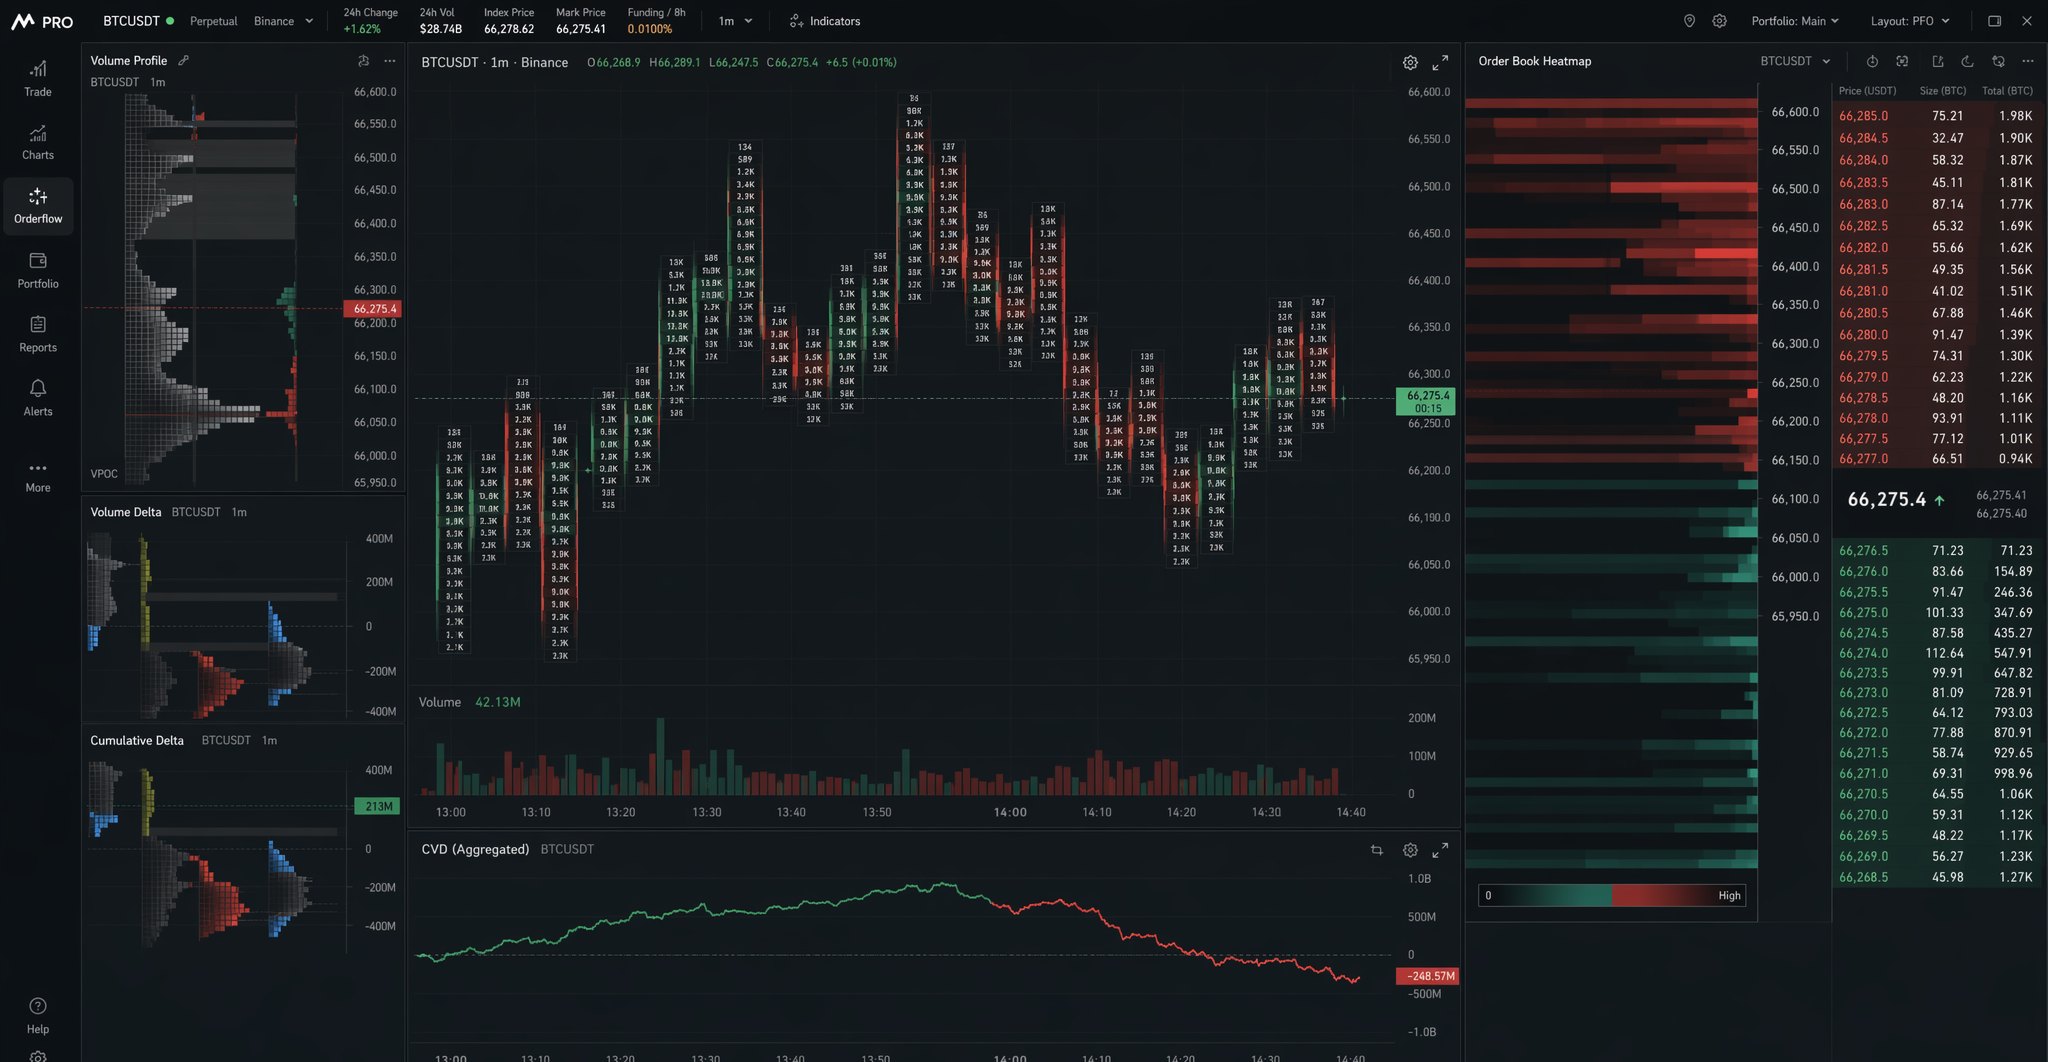2048x1062 pixels.
Task: Close the PRO window with X button
Action: pos(2027,21)
